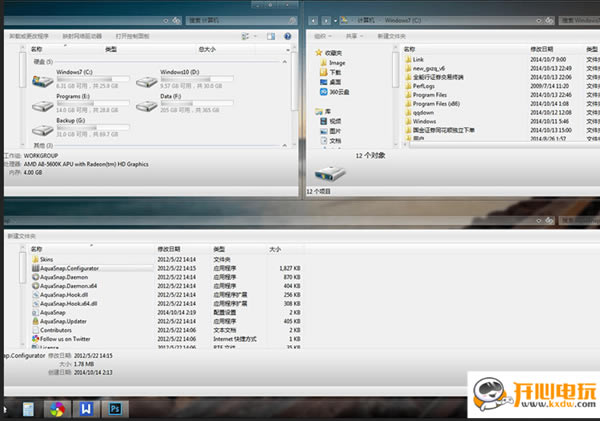Image resolution: width=600 pixels, height=421 pixels.
Task: Click the refresh icon in Windows7 (C:) address bar
Action: 549,20
